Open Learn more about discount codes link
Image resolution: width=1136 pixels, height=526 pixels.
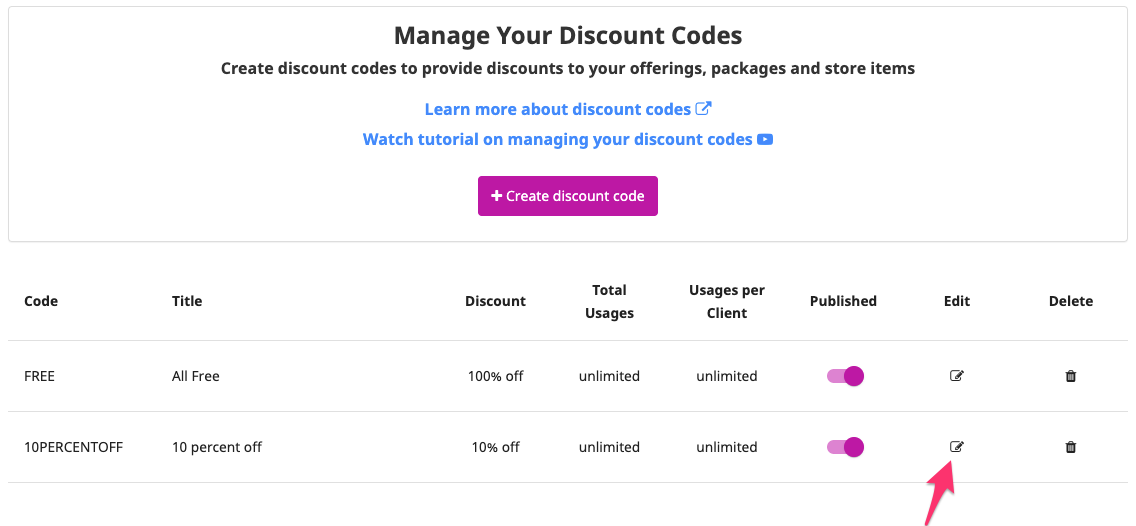coord(557,109)
